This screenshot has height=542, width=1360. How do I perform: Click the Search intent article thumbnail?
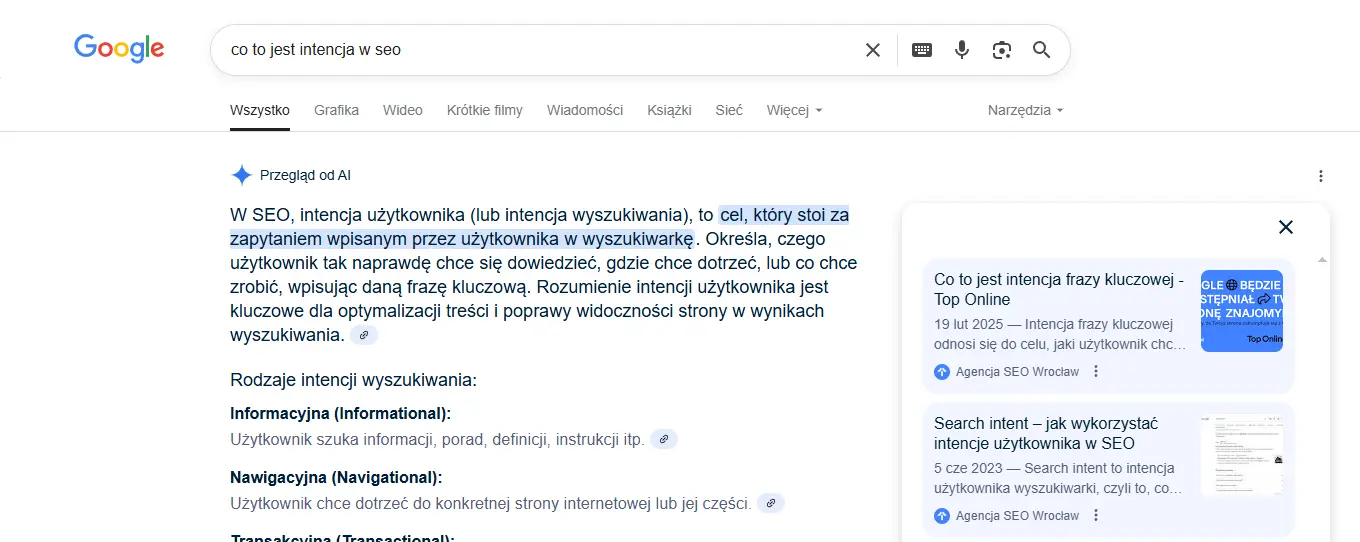[x=1242, y=454]
